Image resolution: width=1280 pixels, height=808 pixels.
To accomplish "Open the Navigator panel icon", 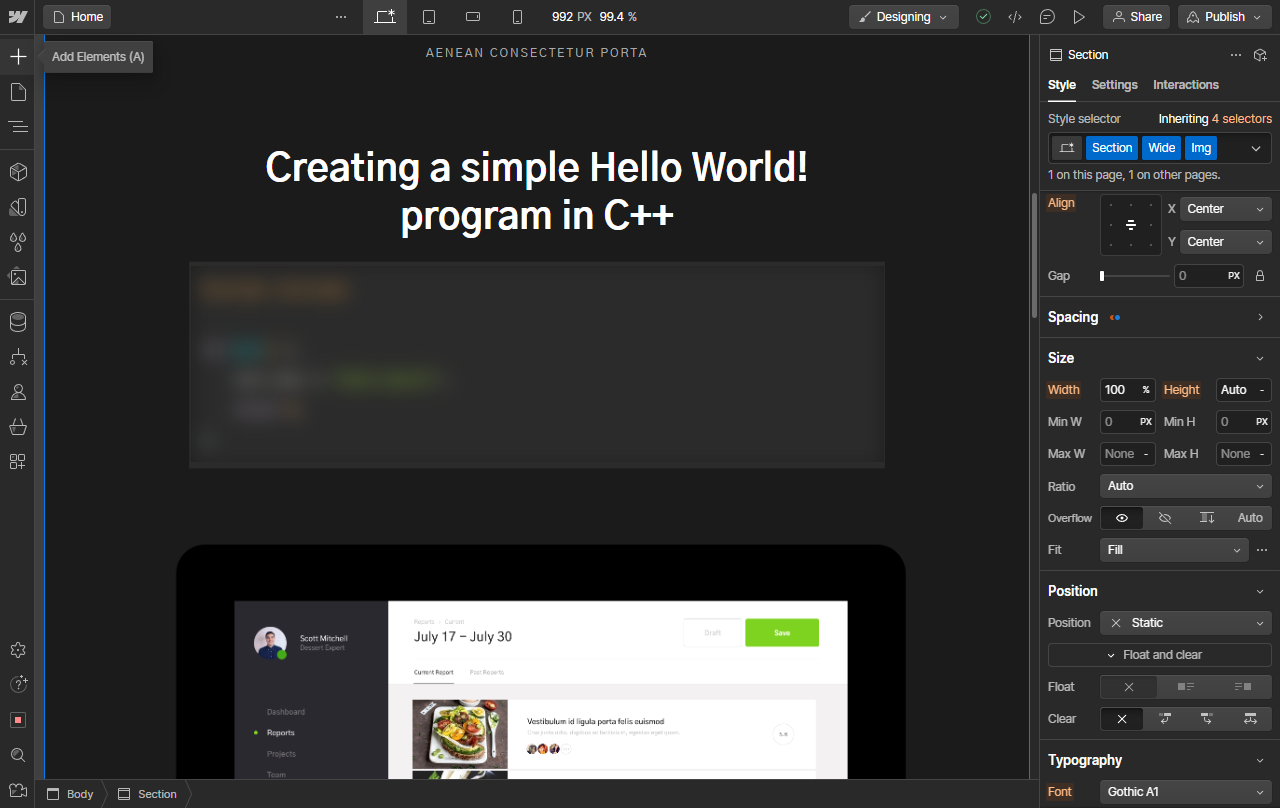I will point(18,127).
